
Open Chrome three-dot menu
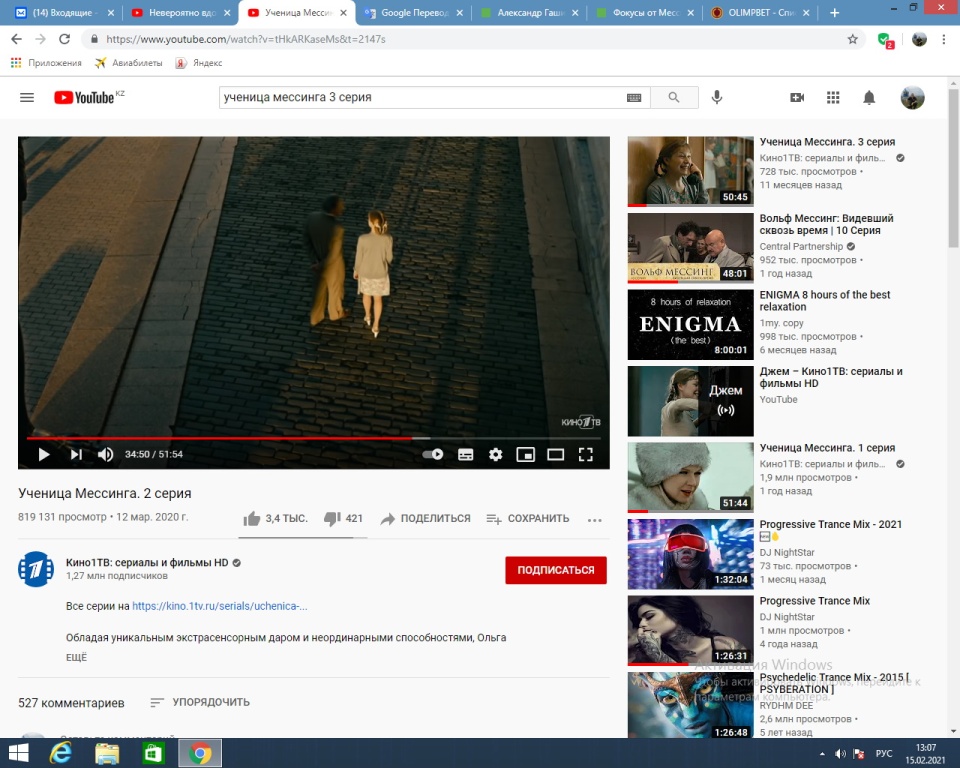943,39
